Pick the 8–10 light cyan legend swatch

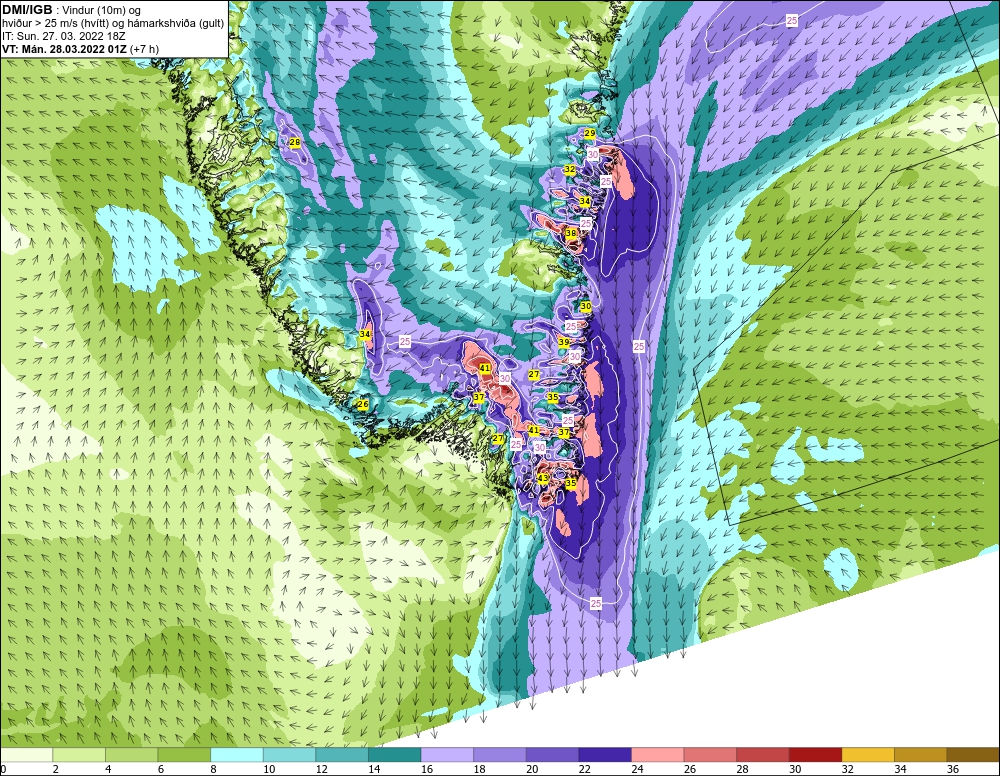[x=237, y=755]
